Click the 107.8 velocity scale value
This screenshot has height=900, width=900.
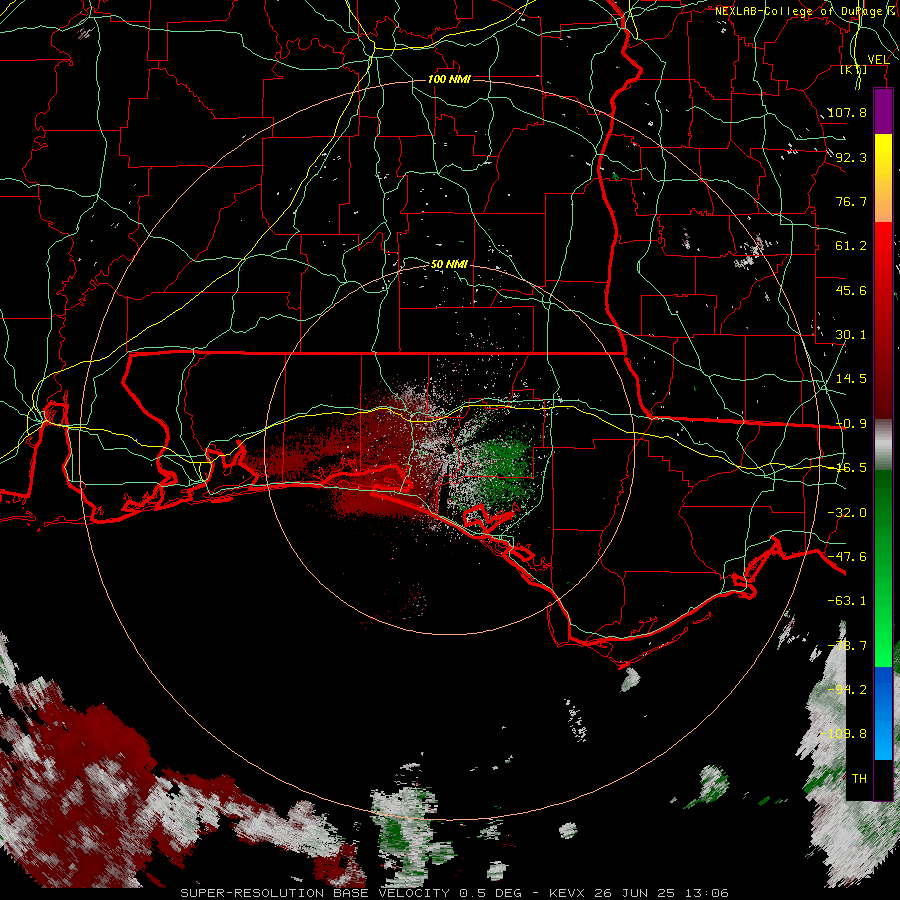coord(847,112)
